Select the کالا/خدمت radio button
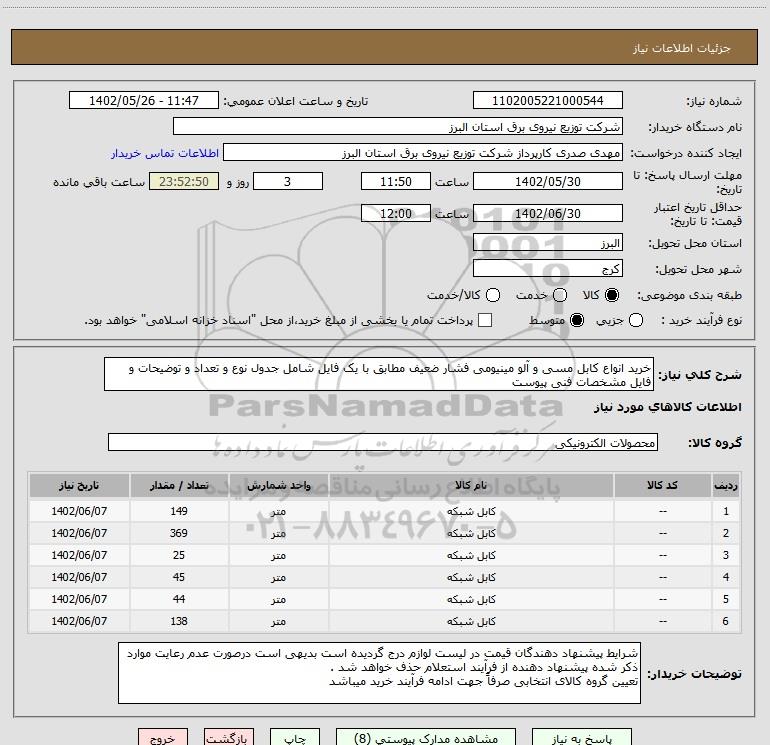This screenshot has height=745, width=770. (493, 295)
